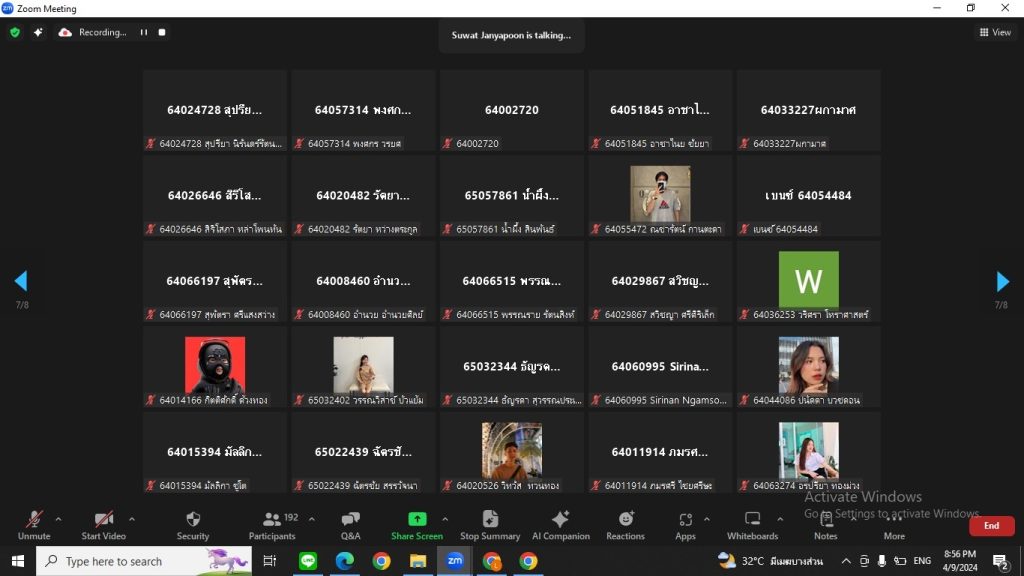Click the taskbar search box

click(x=144, y=561)
